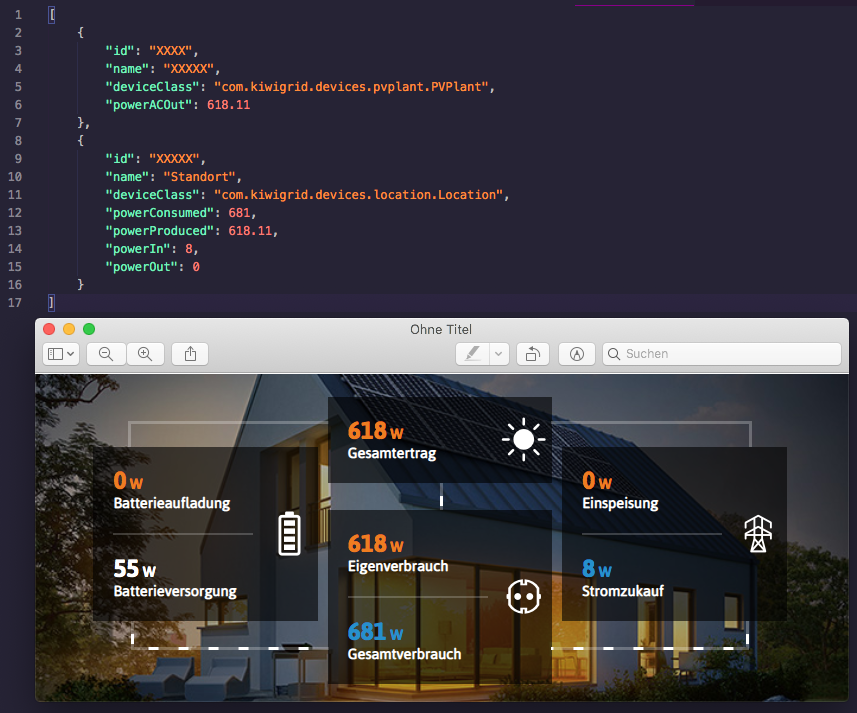Select the highlight pen tool
The width and height of the screenshot is (857, 713).
point(473,354)
